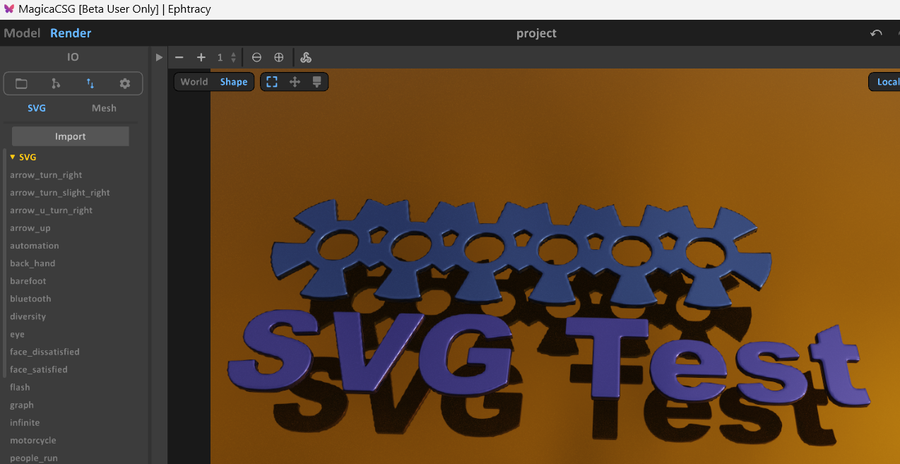900x464 pixels.
Task: Switch to Shape coordinate mode
Action: click(234, 82)
